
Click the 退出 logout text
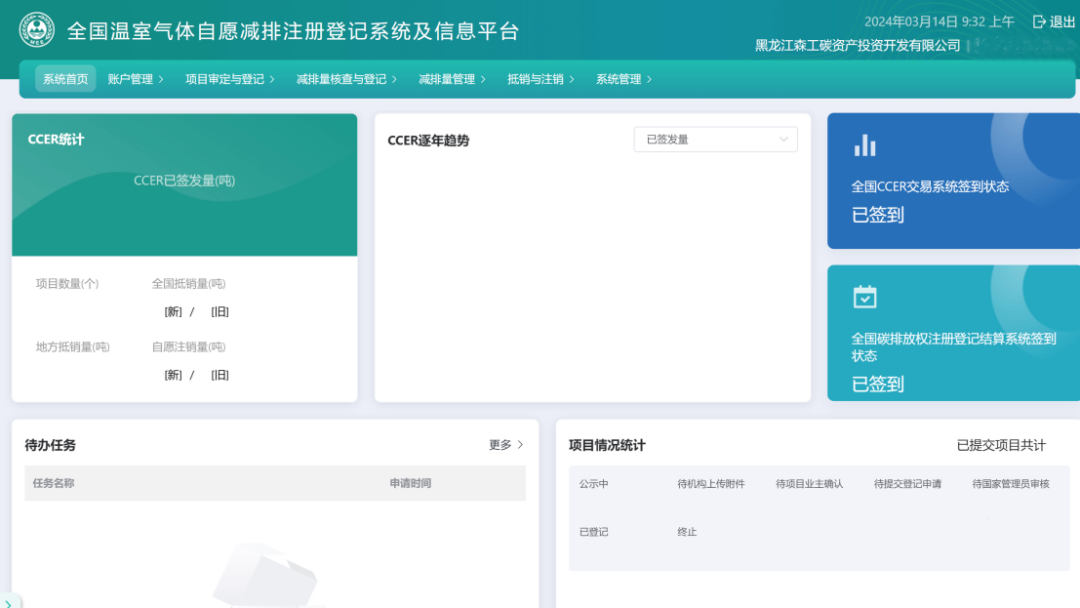point(1062,22)
